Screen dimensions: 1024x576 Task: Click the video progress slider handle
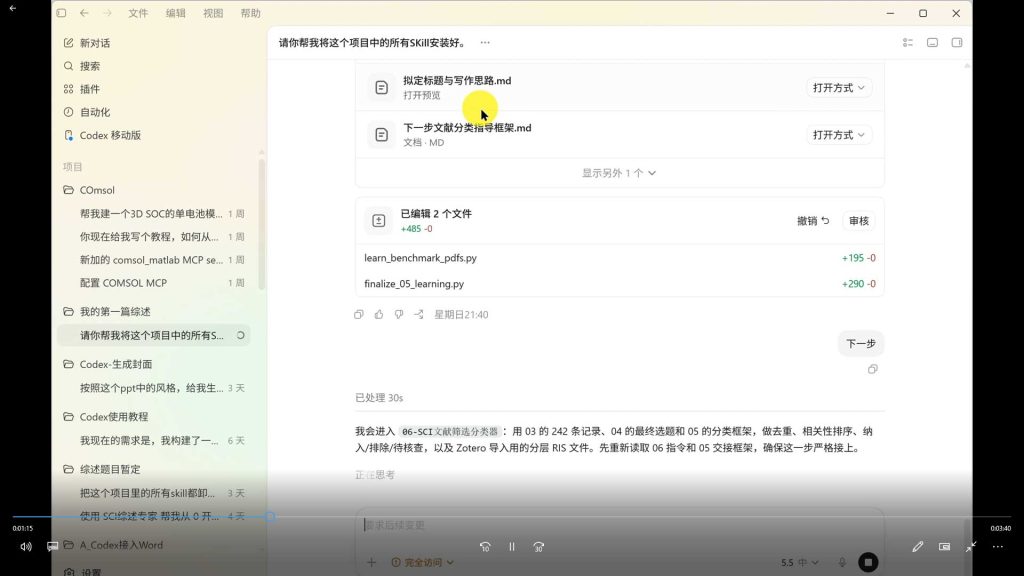coord(270,517)
